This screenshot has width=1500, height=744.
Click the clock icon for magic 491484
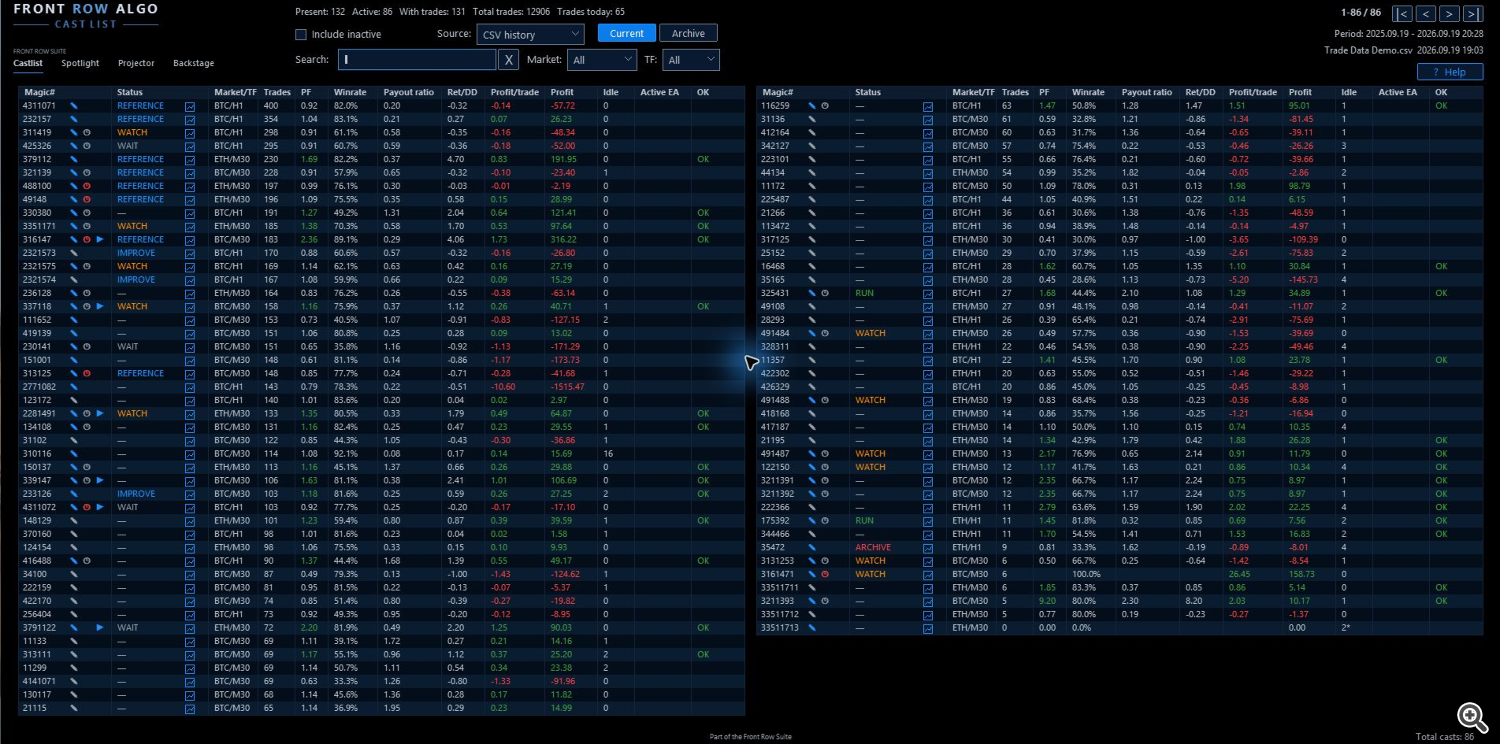[x=826, y=333]
